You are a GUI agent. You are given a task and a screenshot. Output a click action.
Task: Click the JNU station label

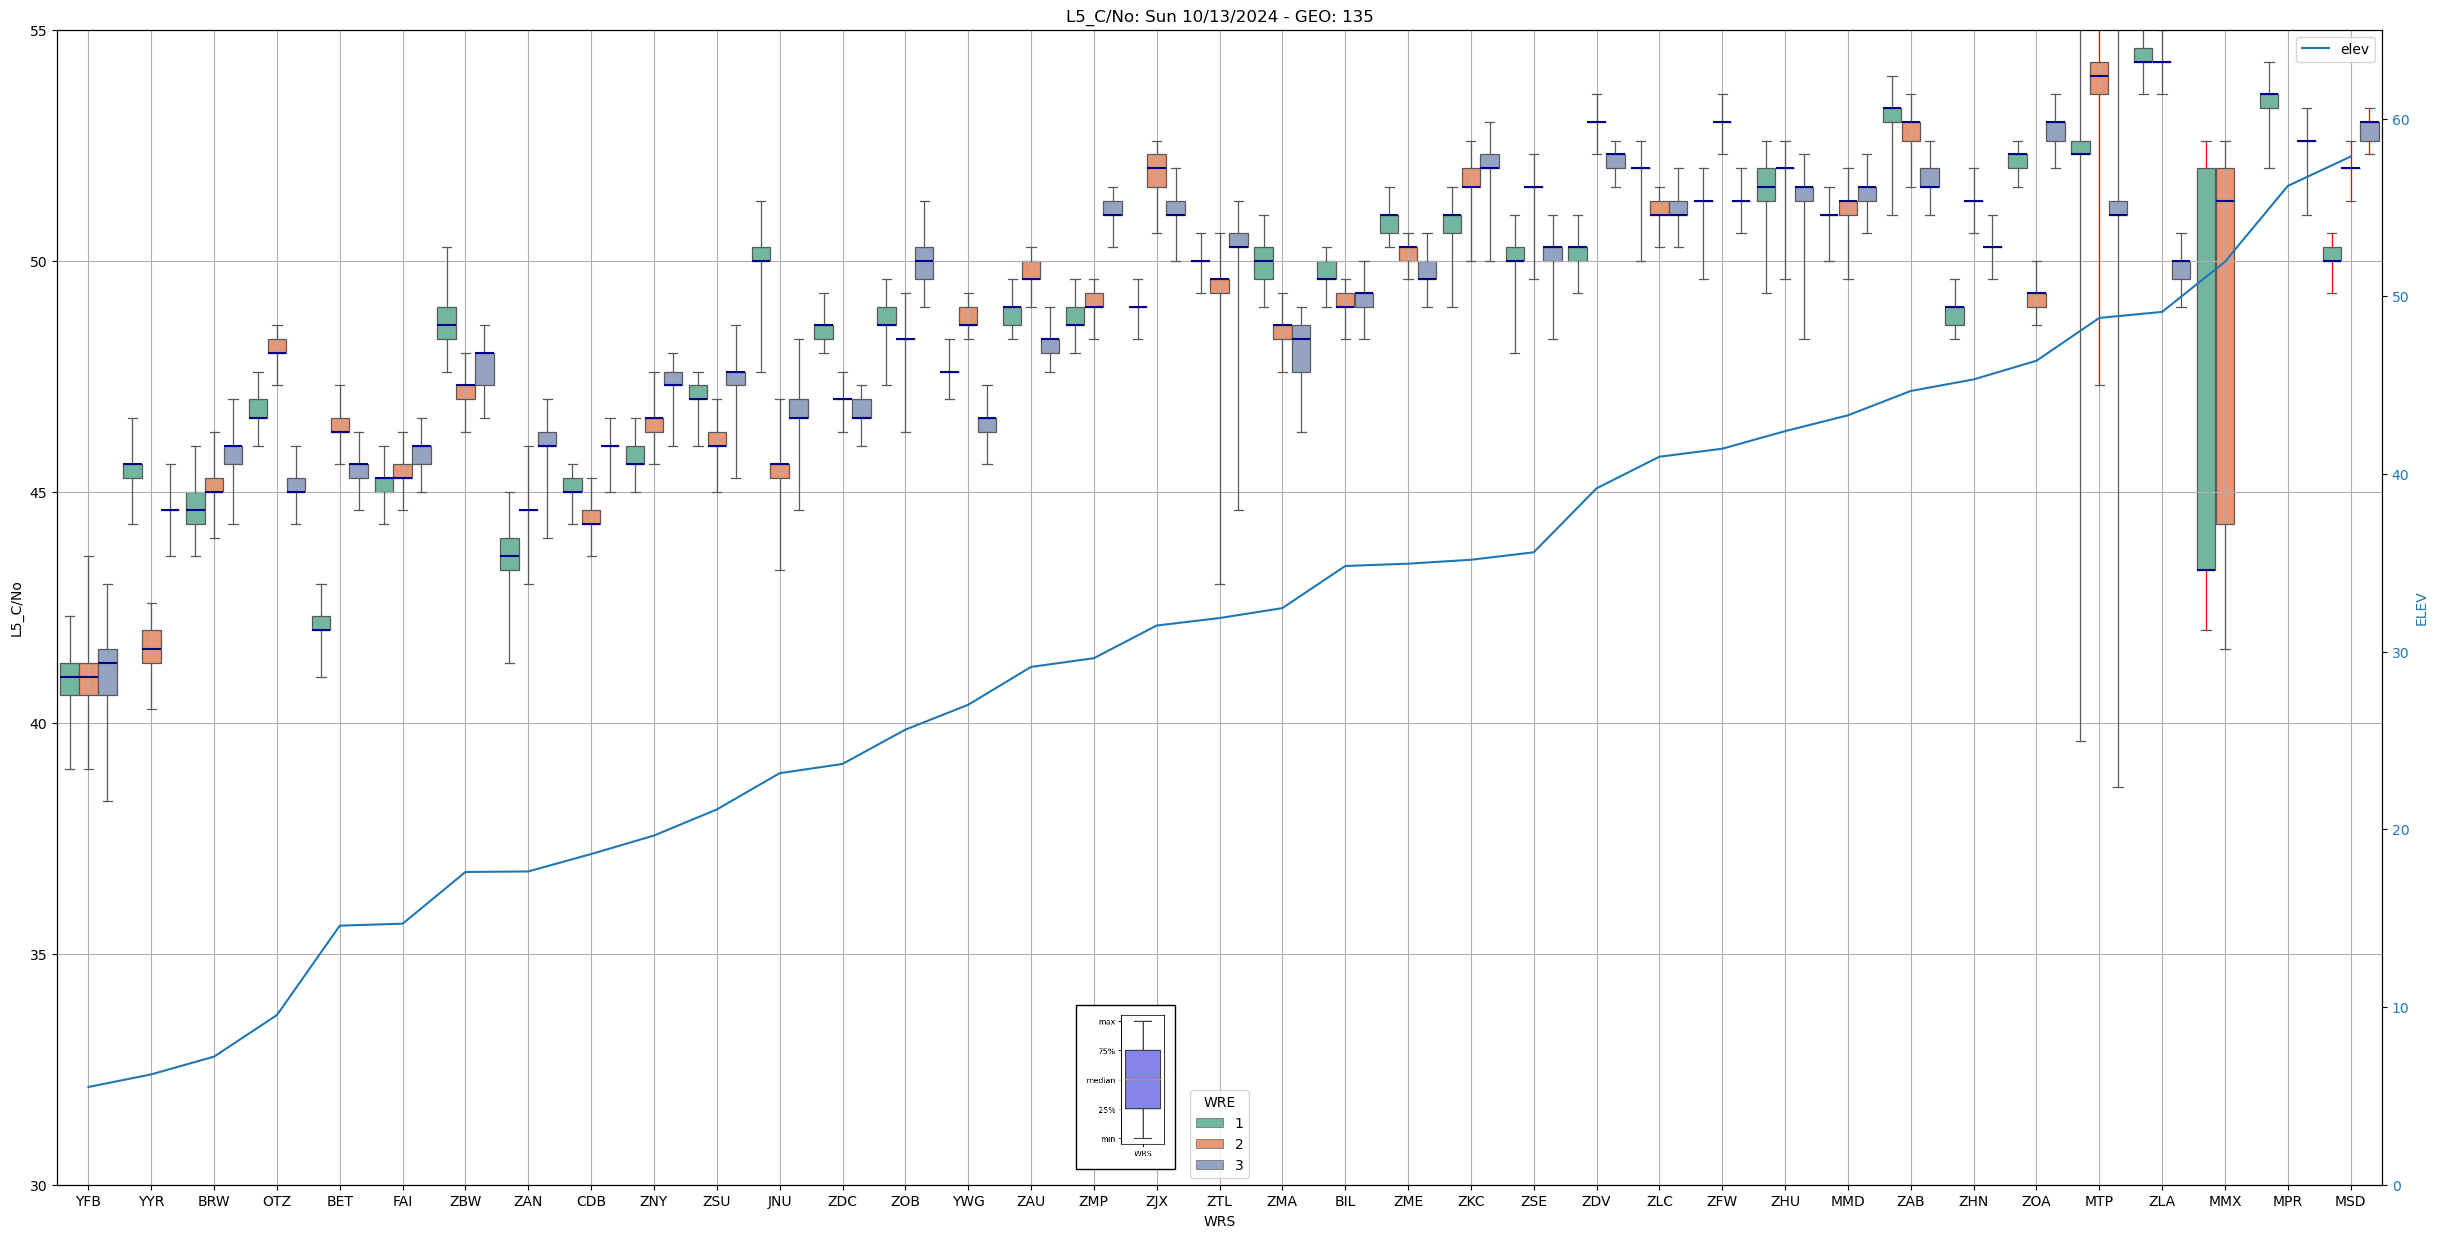(x=779, y=1201)
